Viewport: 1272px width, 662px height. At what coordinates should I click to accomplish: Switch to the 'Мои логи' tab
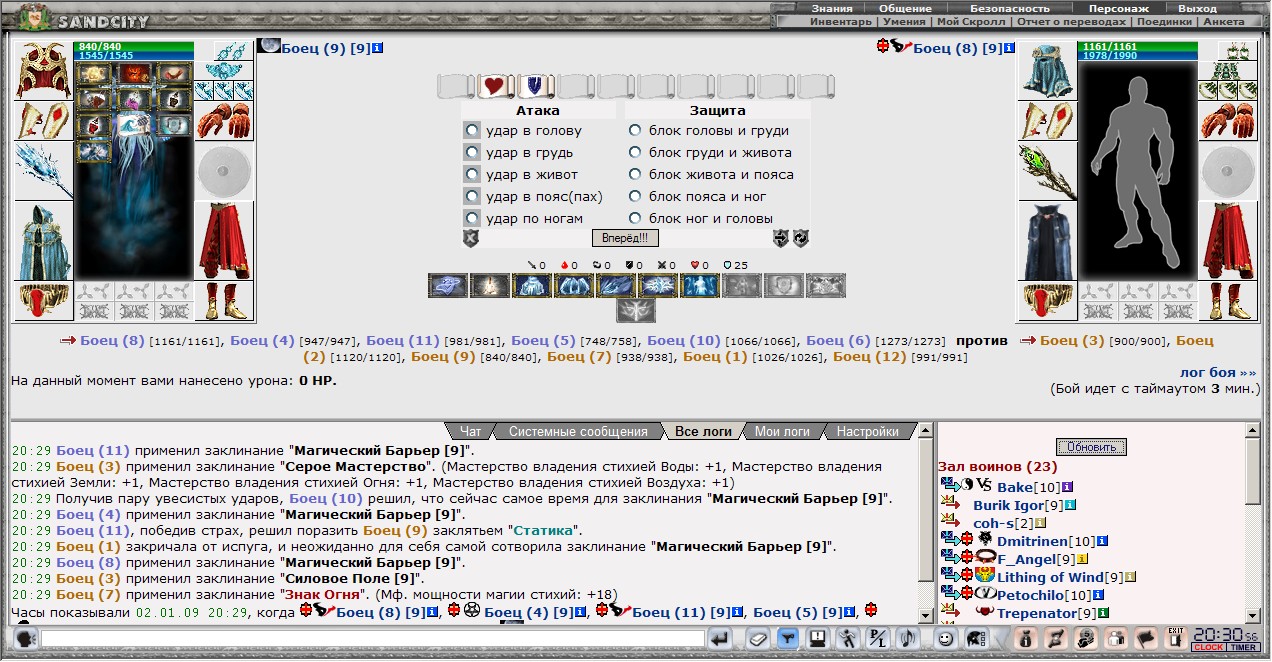point(782,432)
